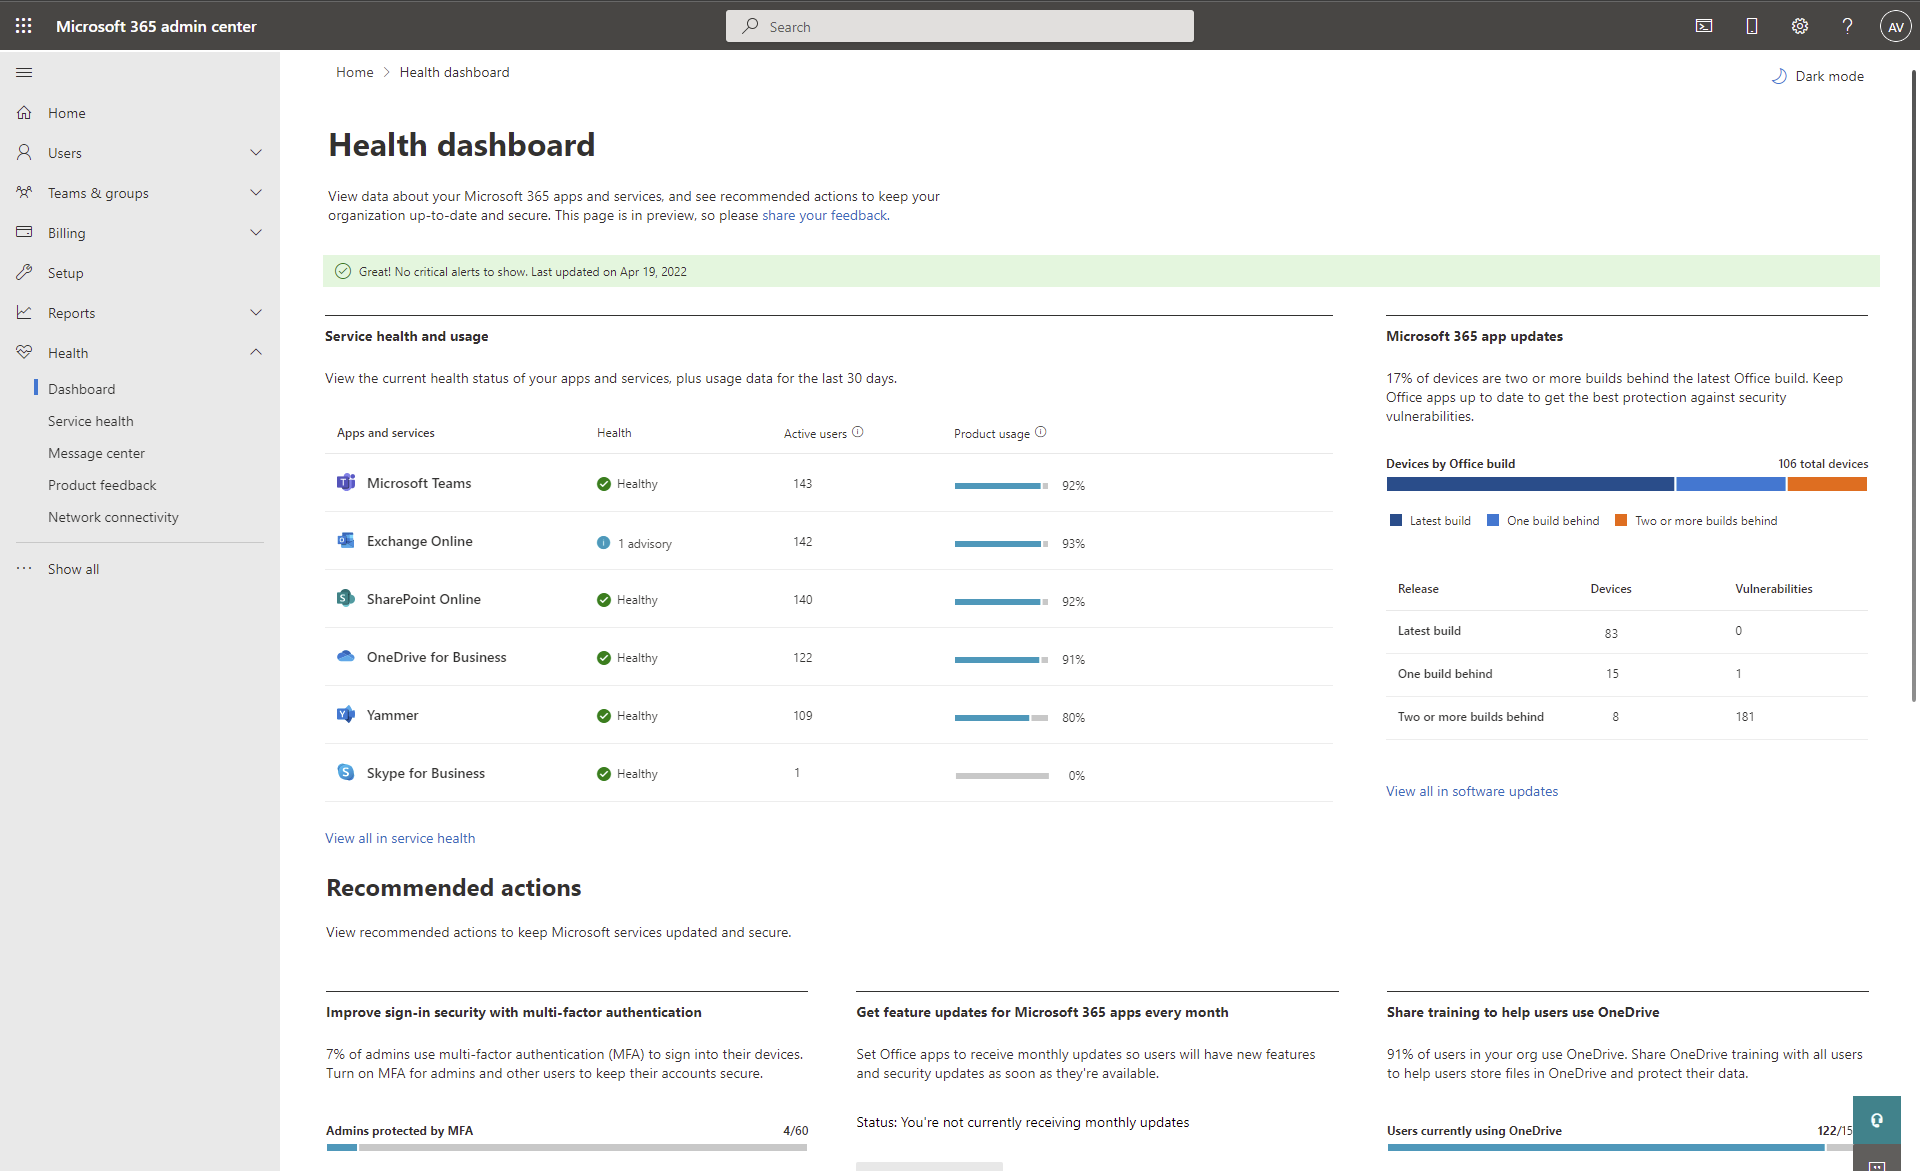The width and height of the screenshot is (1920, 1171).
Task: Open View all in service health link
Action: tap(399, 838)
